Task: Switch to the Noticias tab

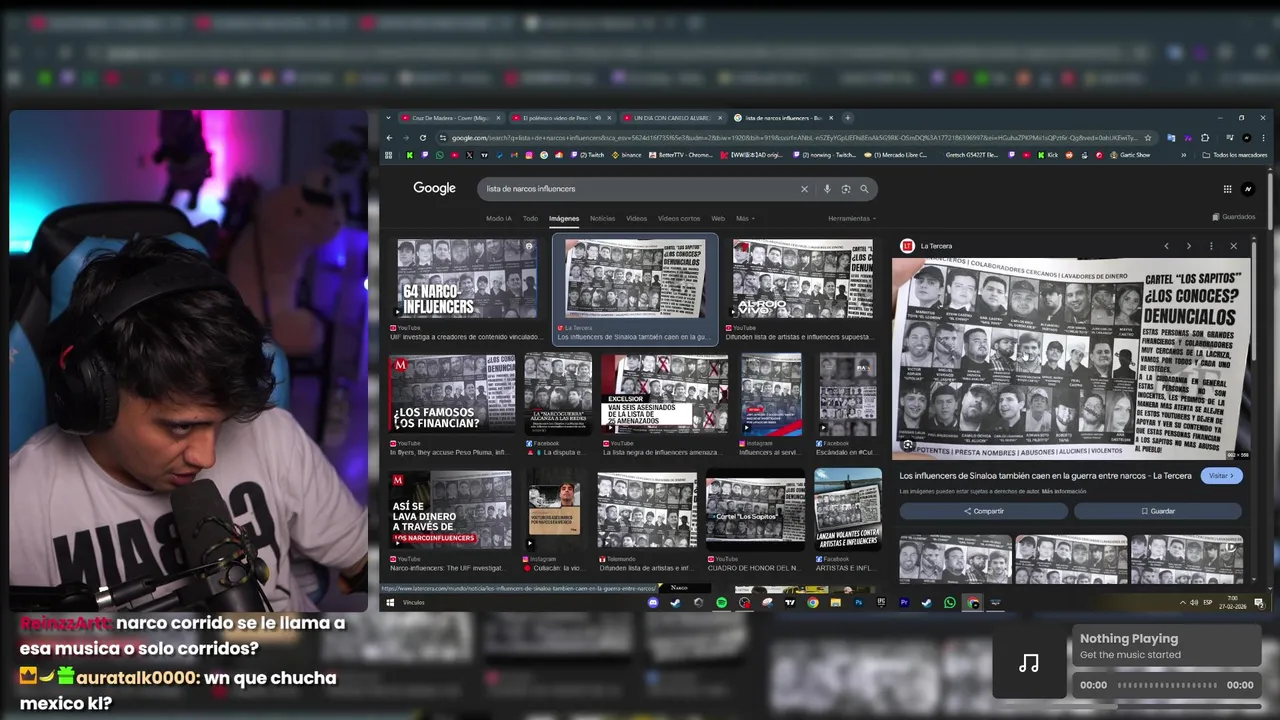Action: click(x=602, y=218)
